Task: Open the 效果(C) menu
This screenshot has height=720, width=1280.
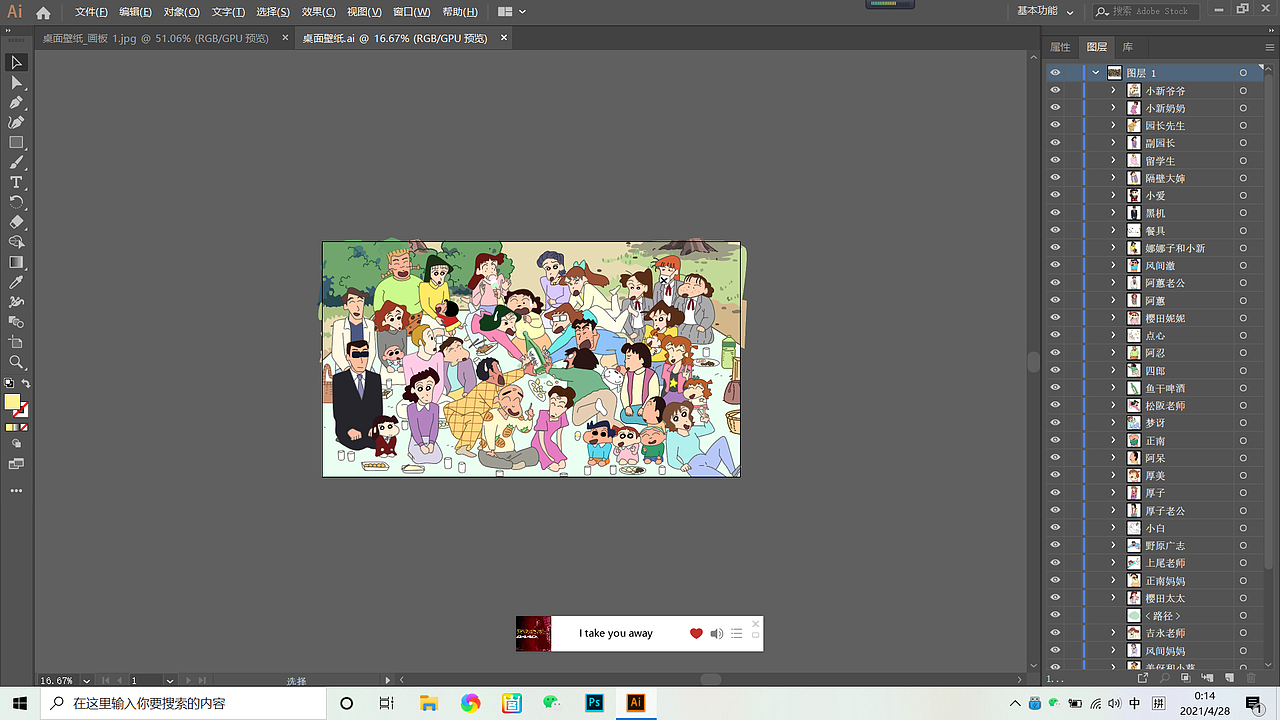Action: 318,12
